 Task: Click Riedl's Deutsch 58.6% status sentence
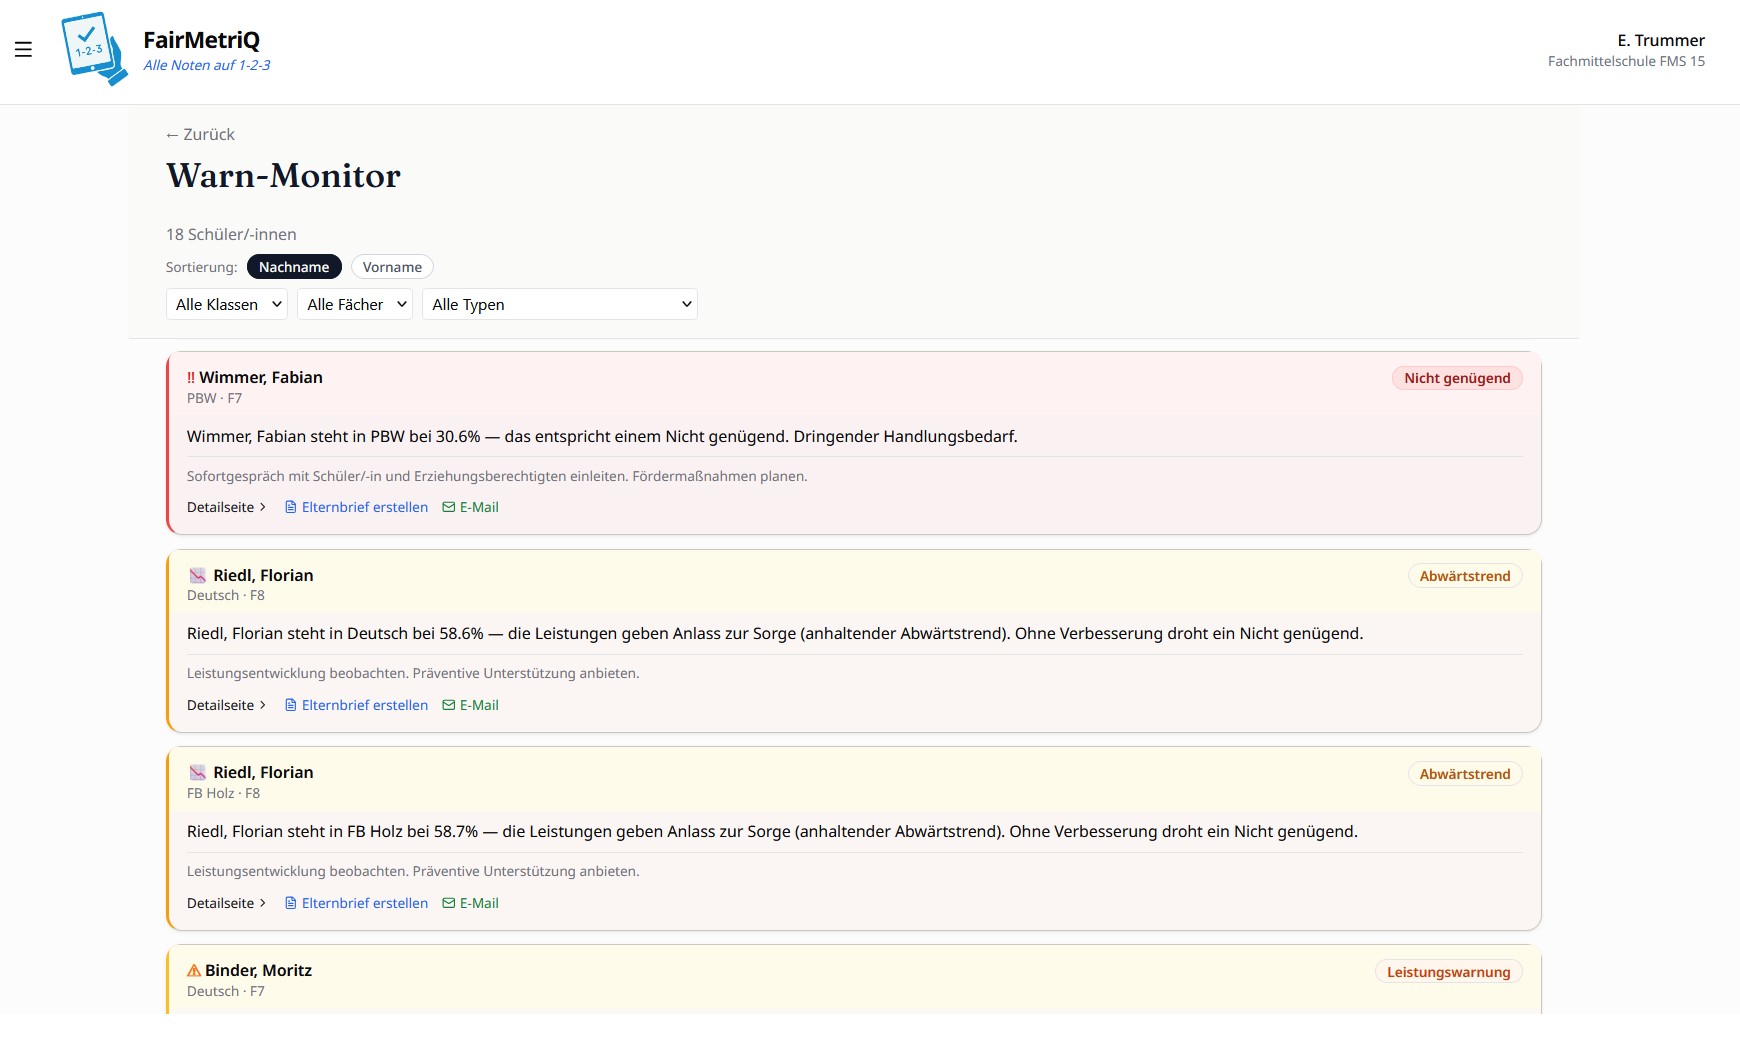pos(775,633)
